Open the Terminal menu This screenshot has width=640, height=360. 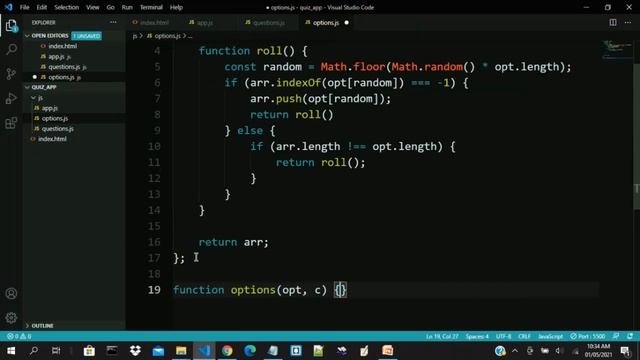click(151, 7)
